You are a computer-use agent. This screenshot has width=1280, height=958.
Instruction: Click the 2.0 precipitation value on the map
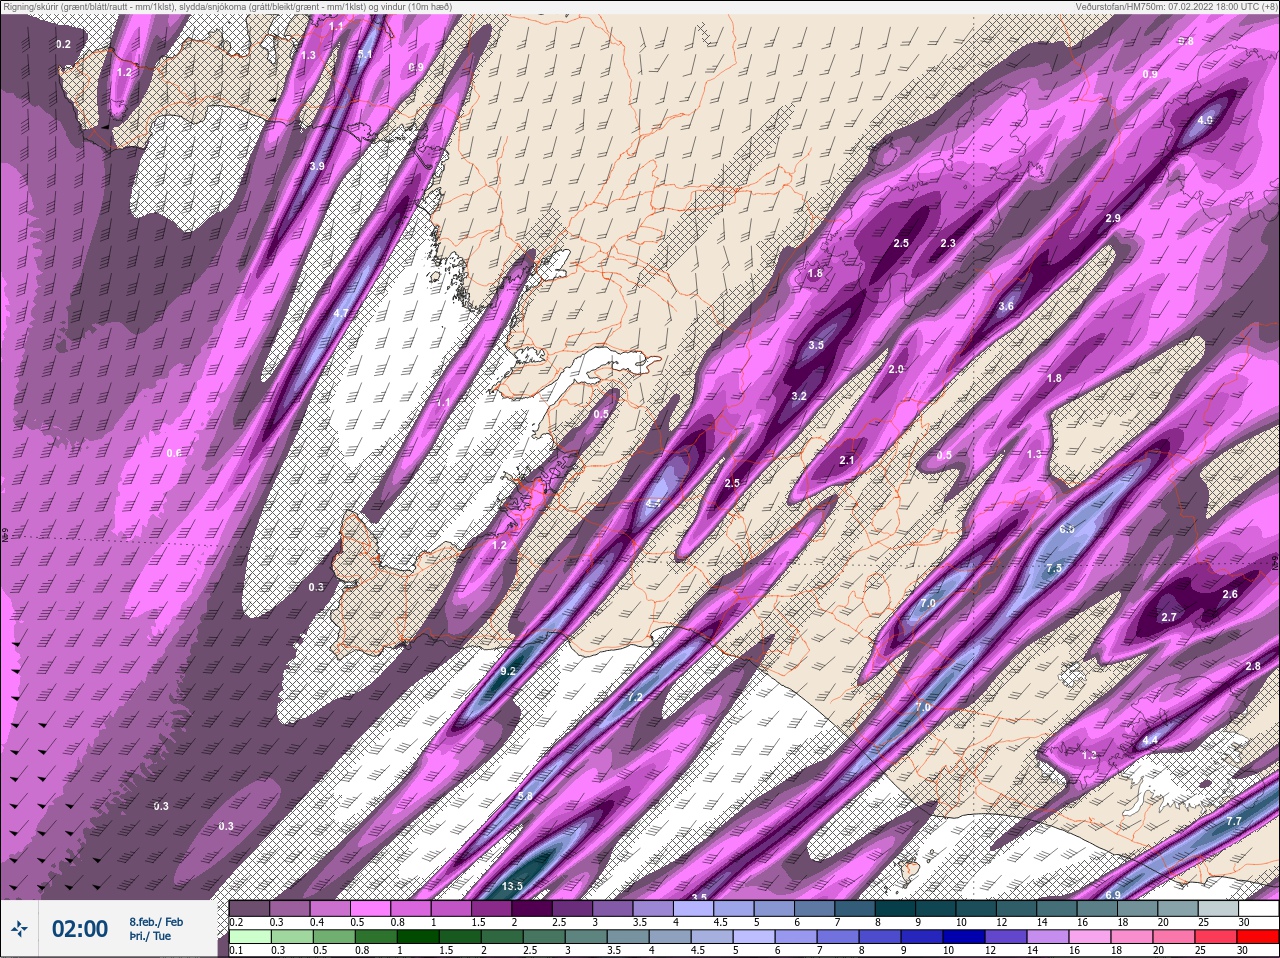896,369
